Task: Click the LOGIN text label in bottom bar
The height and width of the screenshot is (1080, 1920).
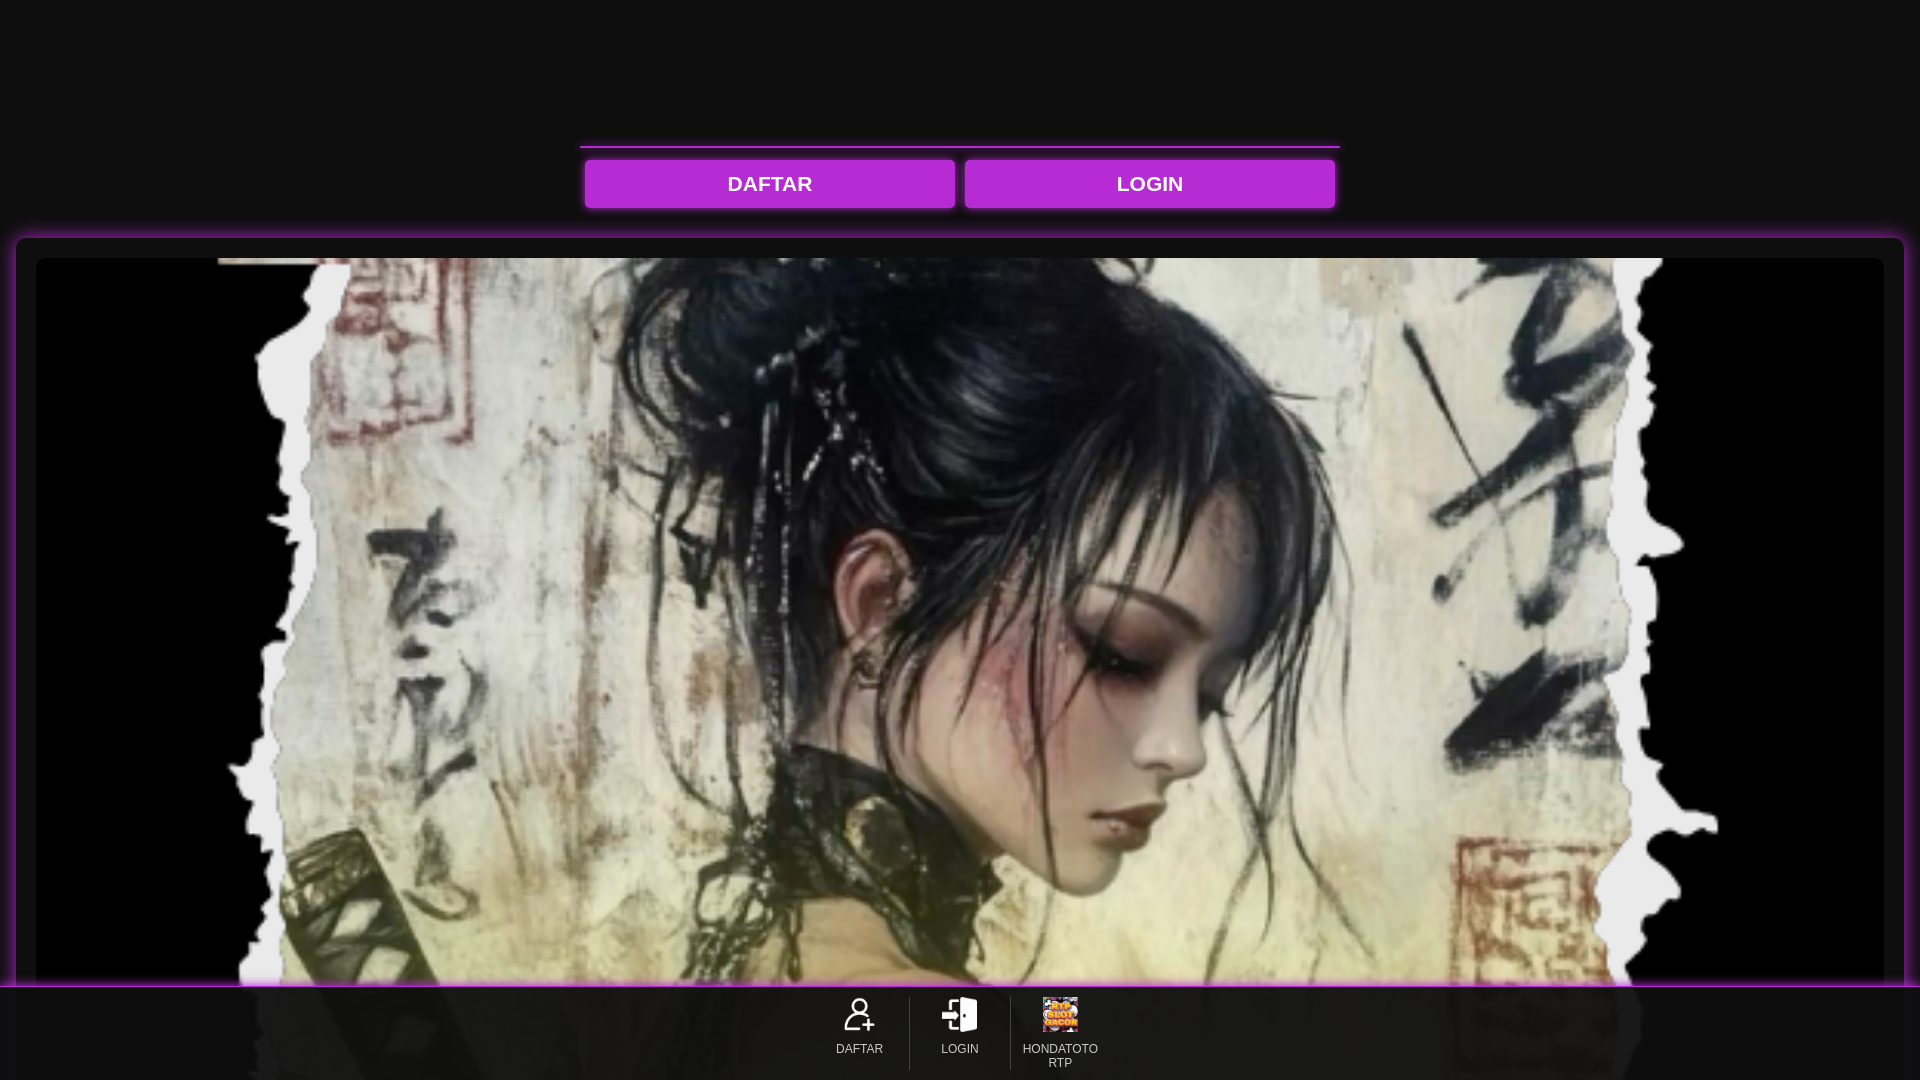Action: (x=959, y=1049)
